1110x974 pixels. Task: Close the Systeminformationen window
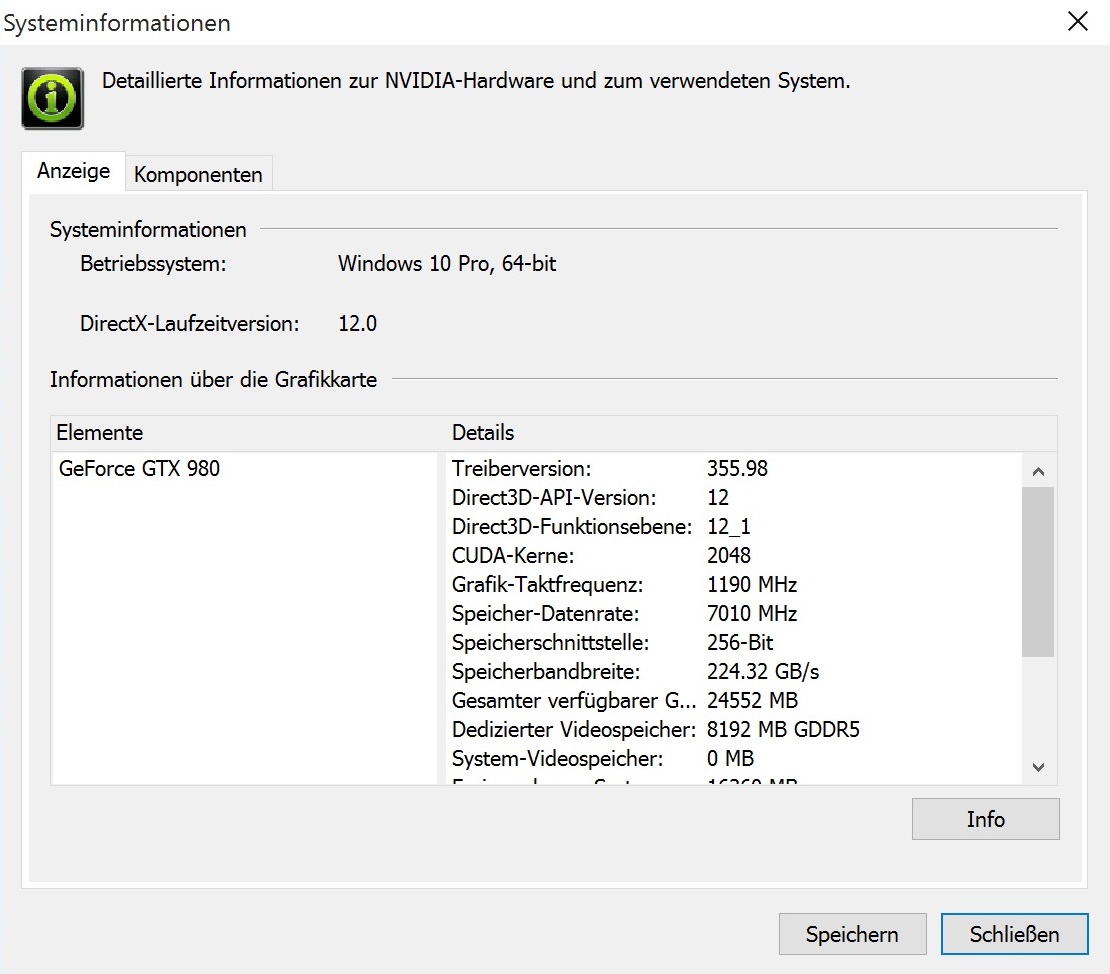click(x=1078, y=22)
